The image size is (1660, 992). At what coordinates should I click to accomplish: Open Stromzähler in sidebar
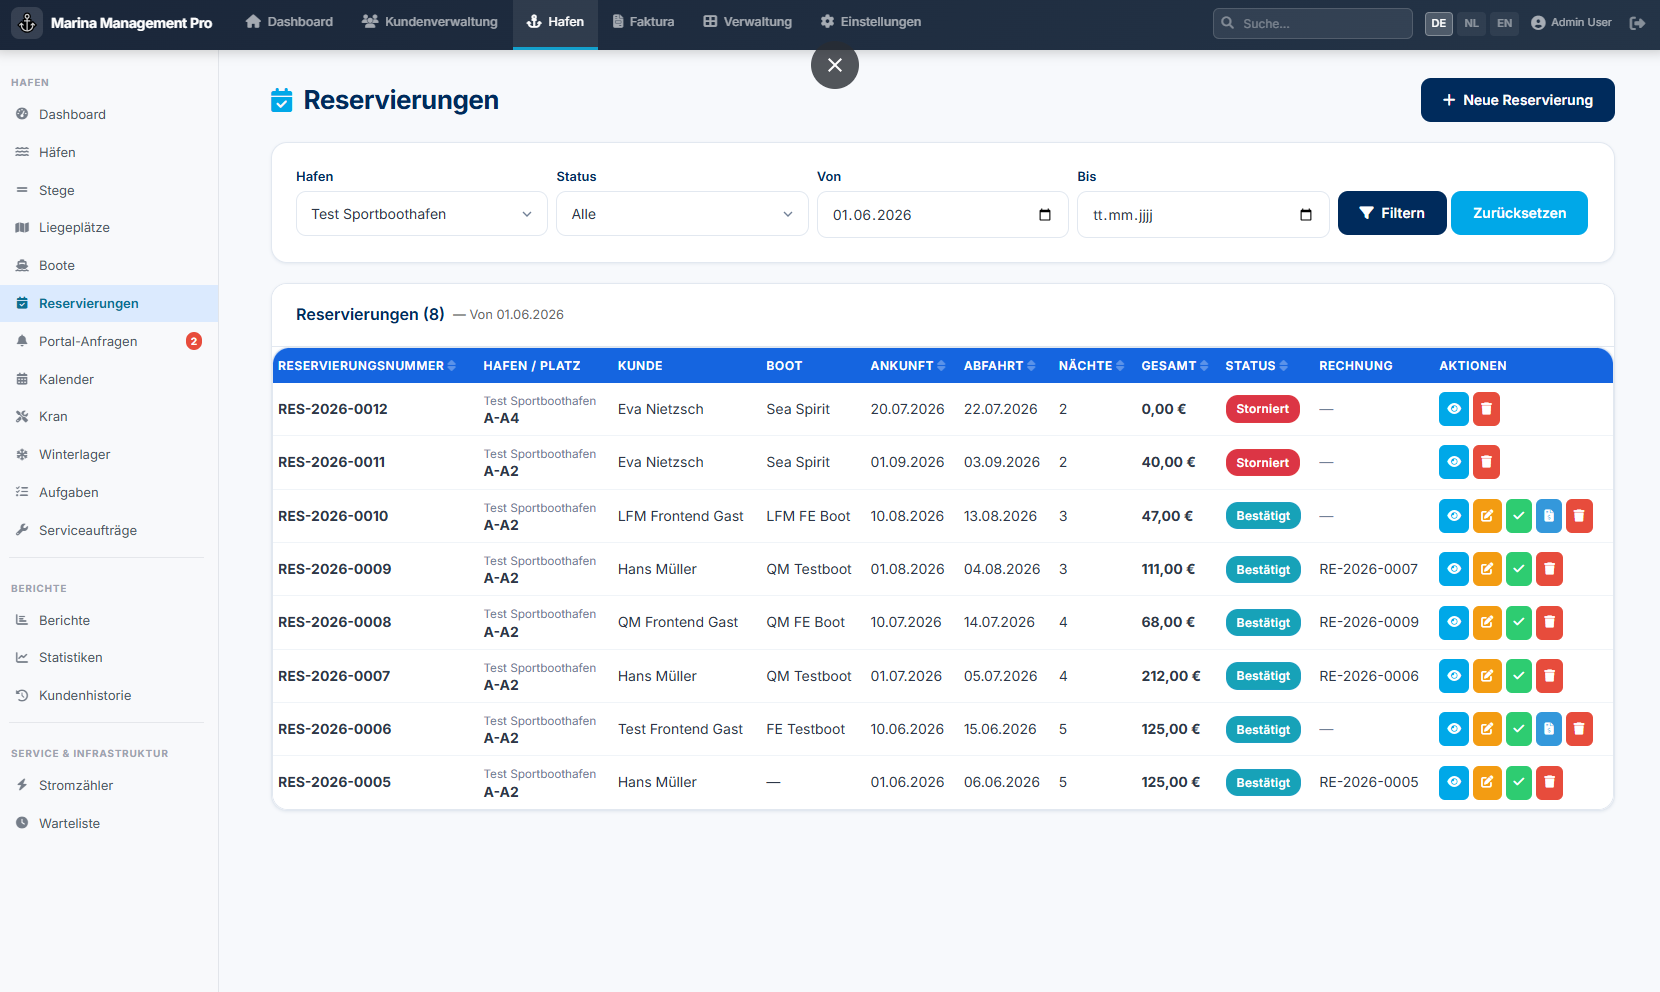point(109,785)
